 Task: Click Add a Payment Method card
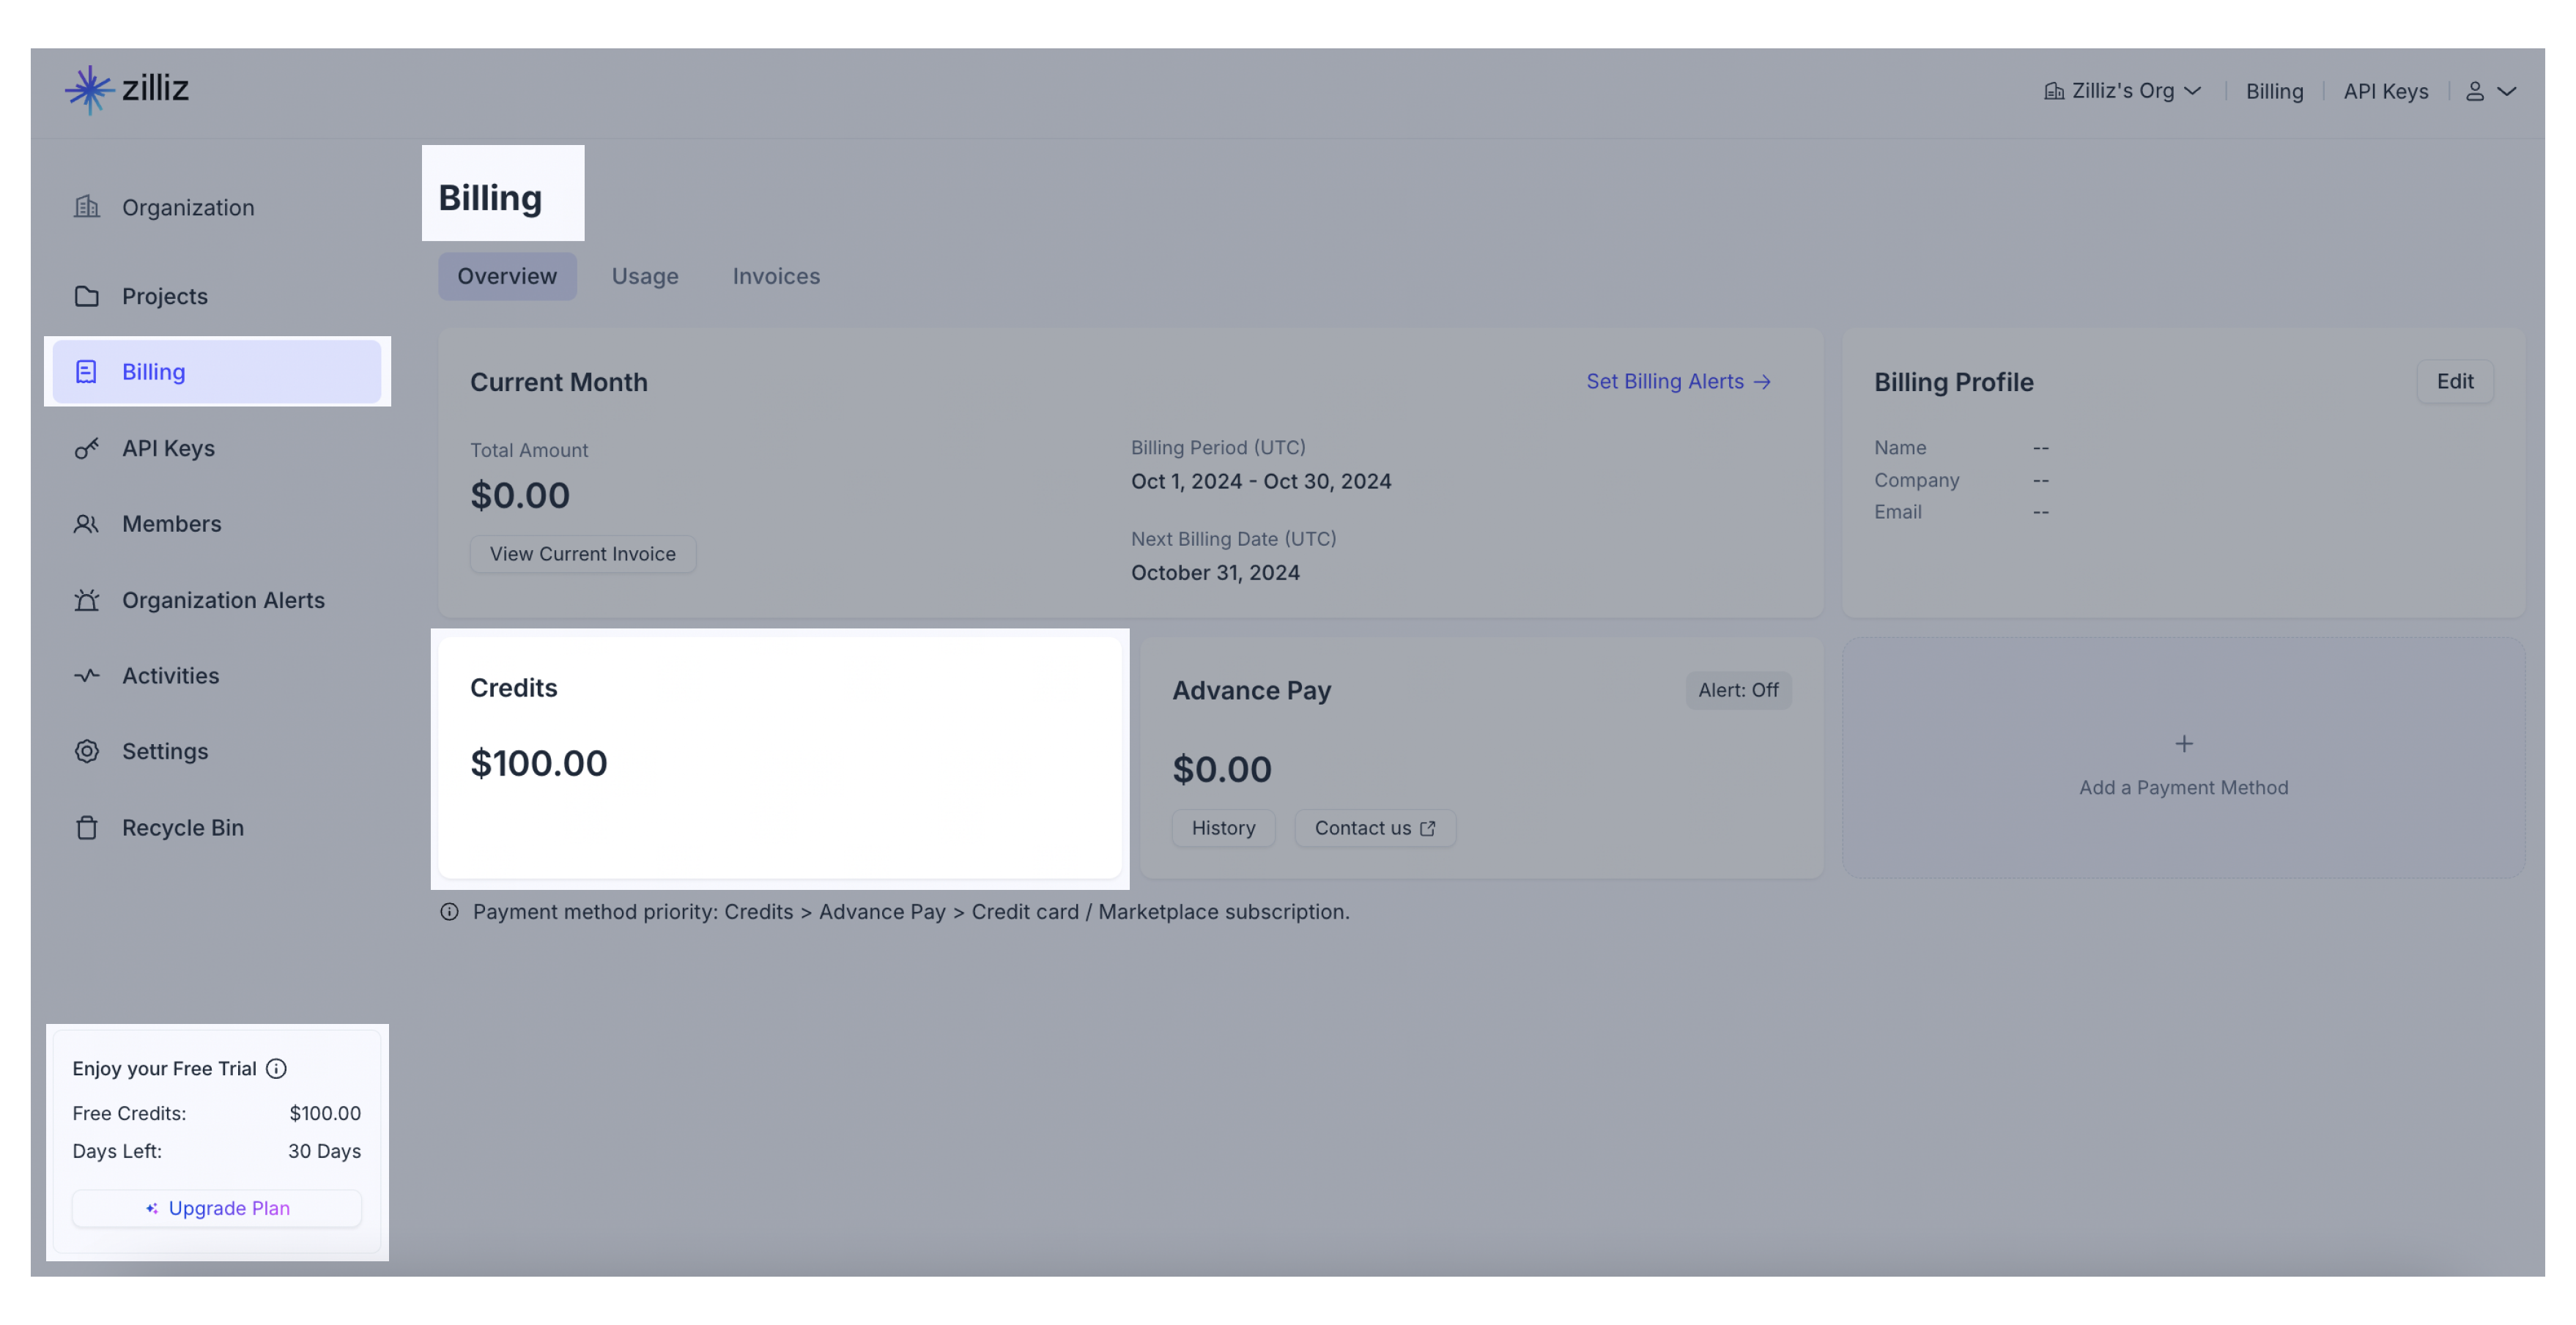(x=2183, y=766)
